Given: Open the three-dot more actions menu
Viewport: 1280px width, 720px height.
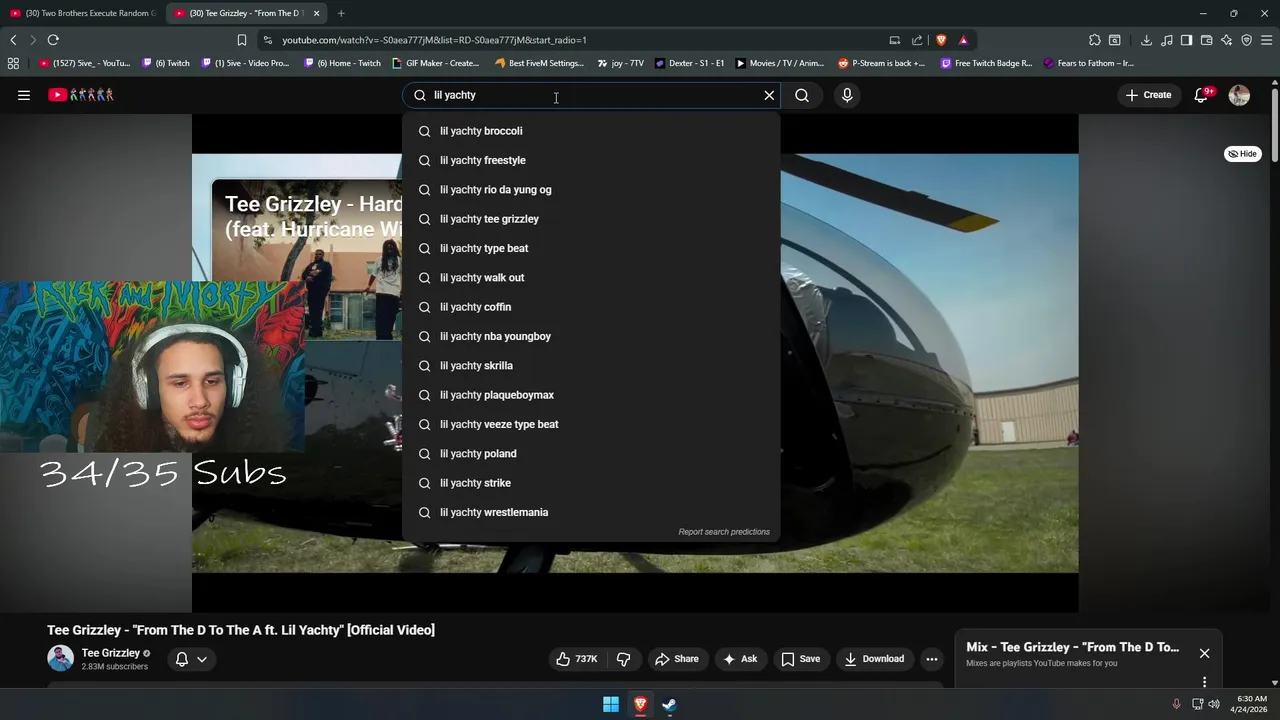Looking at the screenshot, I should 932,659.
